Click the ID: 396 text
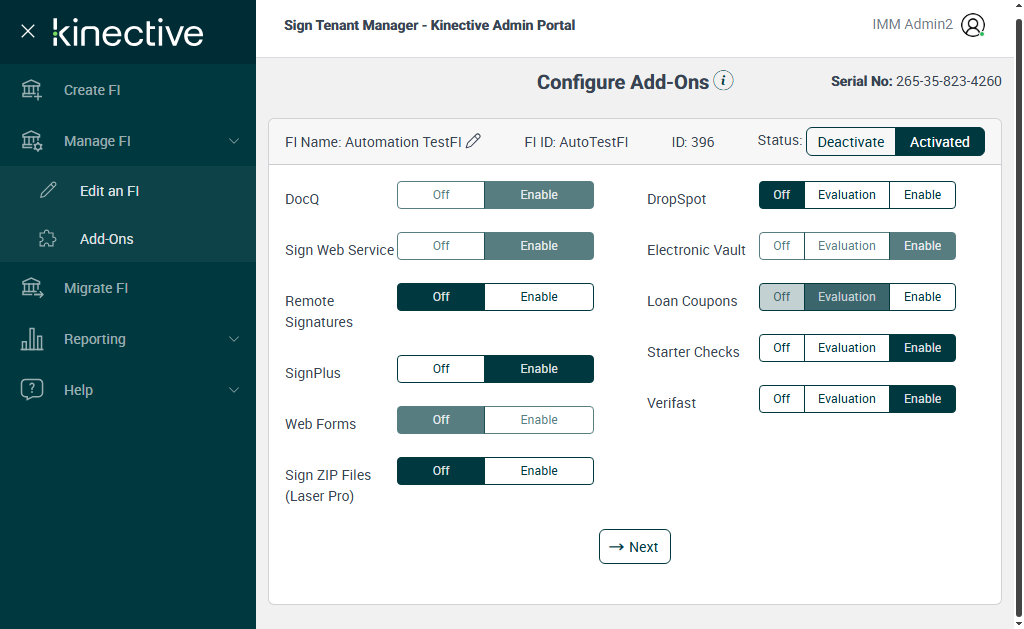The image size is (1024, 629). click(x=693, y=142)
